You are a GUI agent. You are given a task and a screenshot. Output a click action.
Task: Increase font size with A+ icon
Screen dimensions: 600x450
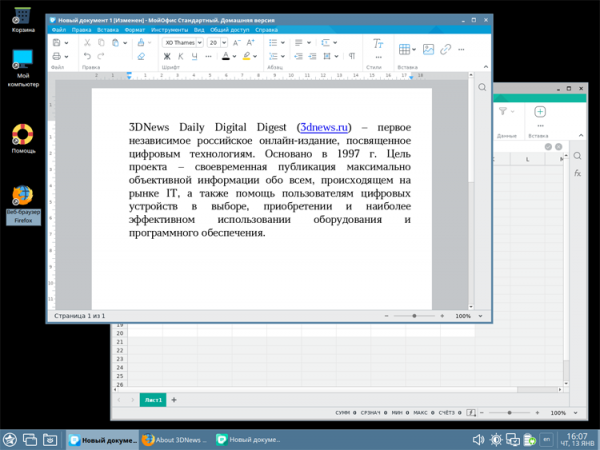tap(251, 42)
